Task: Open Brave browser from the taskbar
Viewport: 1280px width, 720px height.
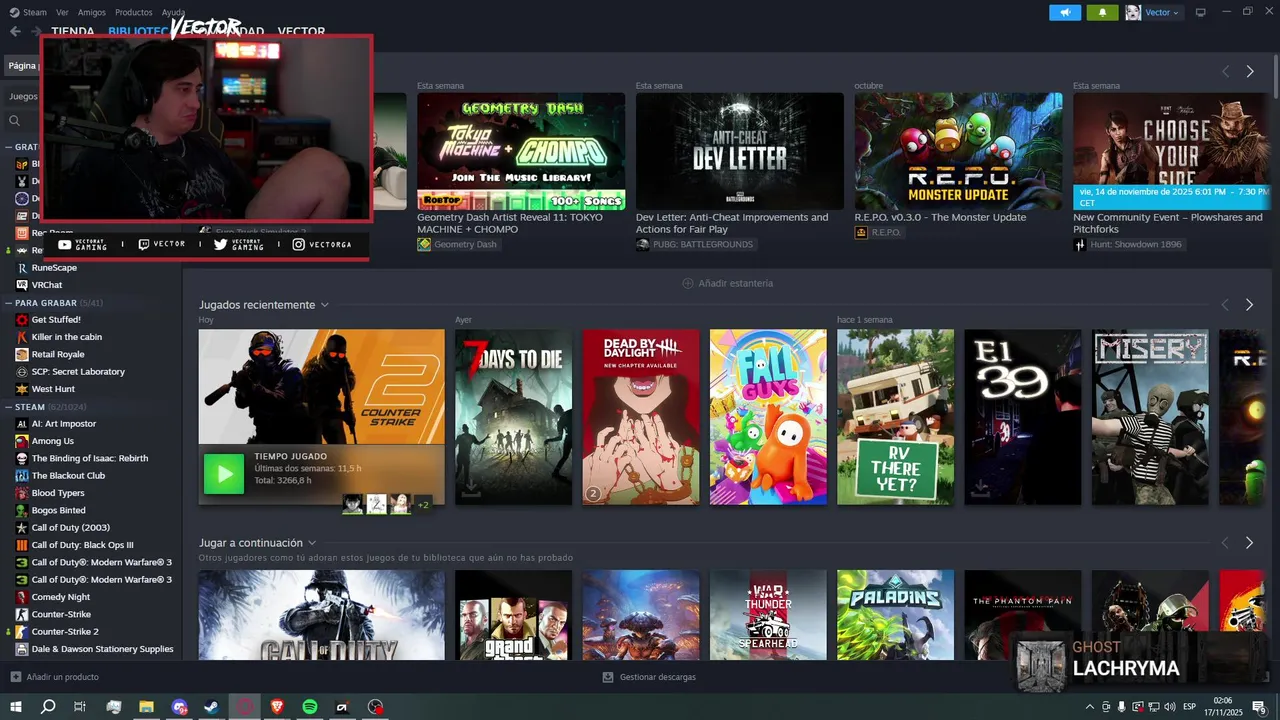Action: 277,707
